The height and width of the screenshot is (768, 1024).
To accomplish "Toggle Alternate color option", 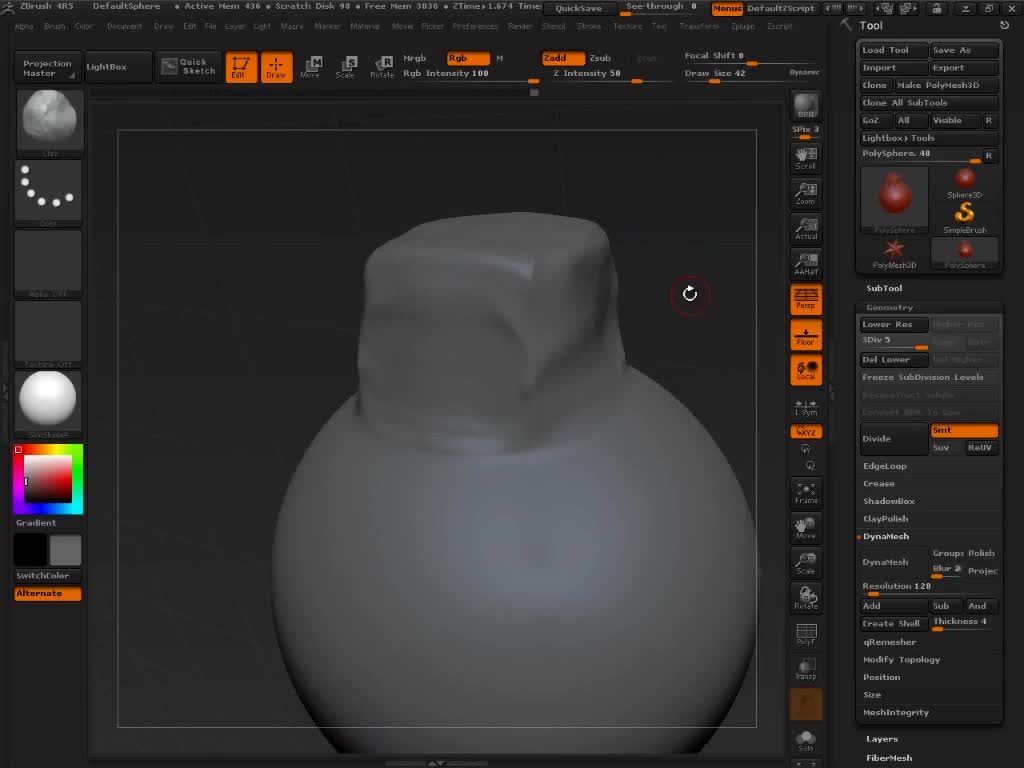I will click(x=48, y=594).
